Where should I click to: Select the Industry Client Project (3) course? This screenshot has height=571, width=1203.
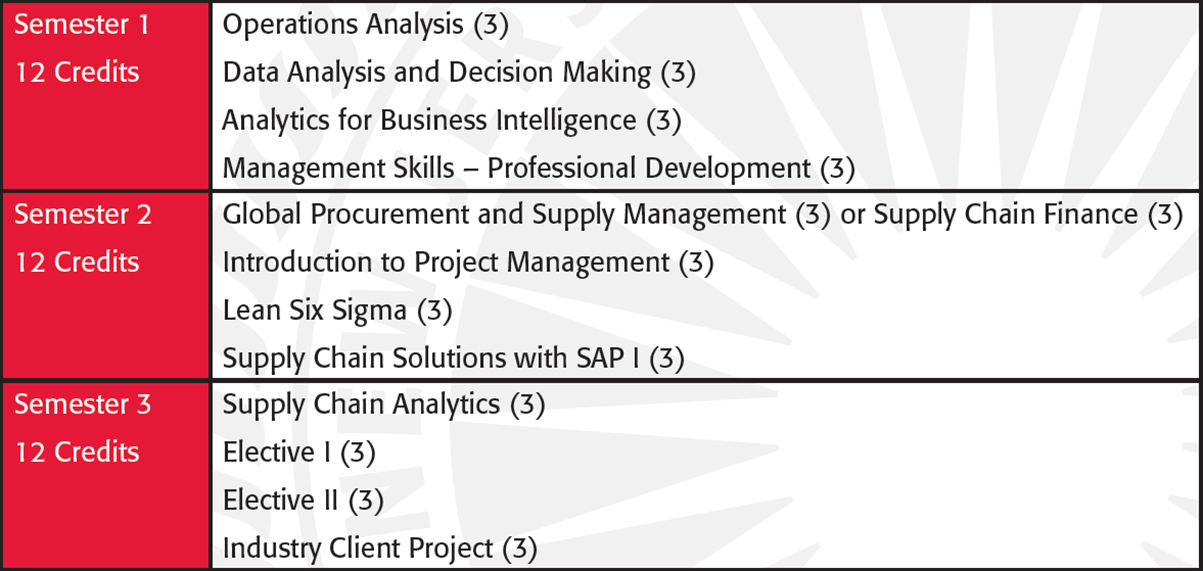pyautogui.click(x=379, y=548)
